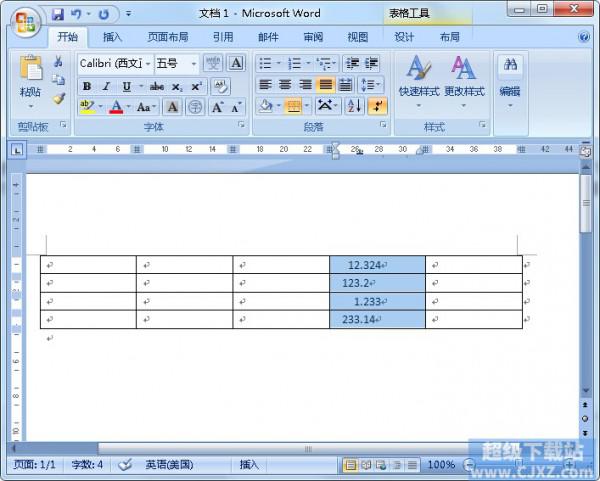Open Word help

(x=584, y=37)
